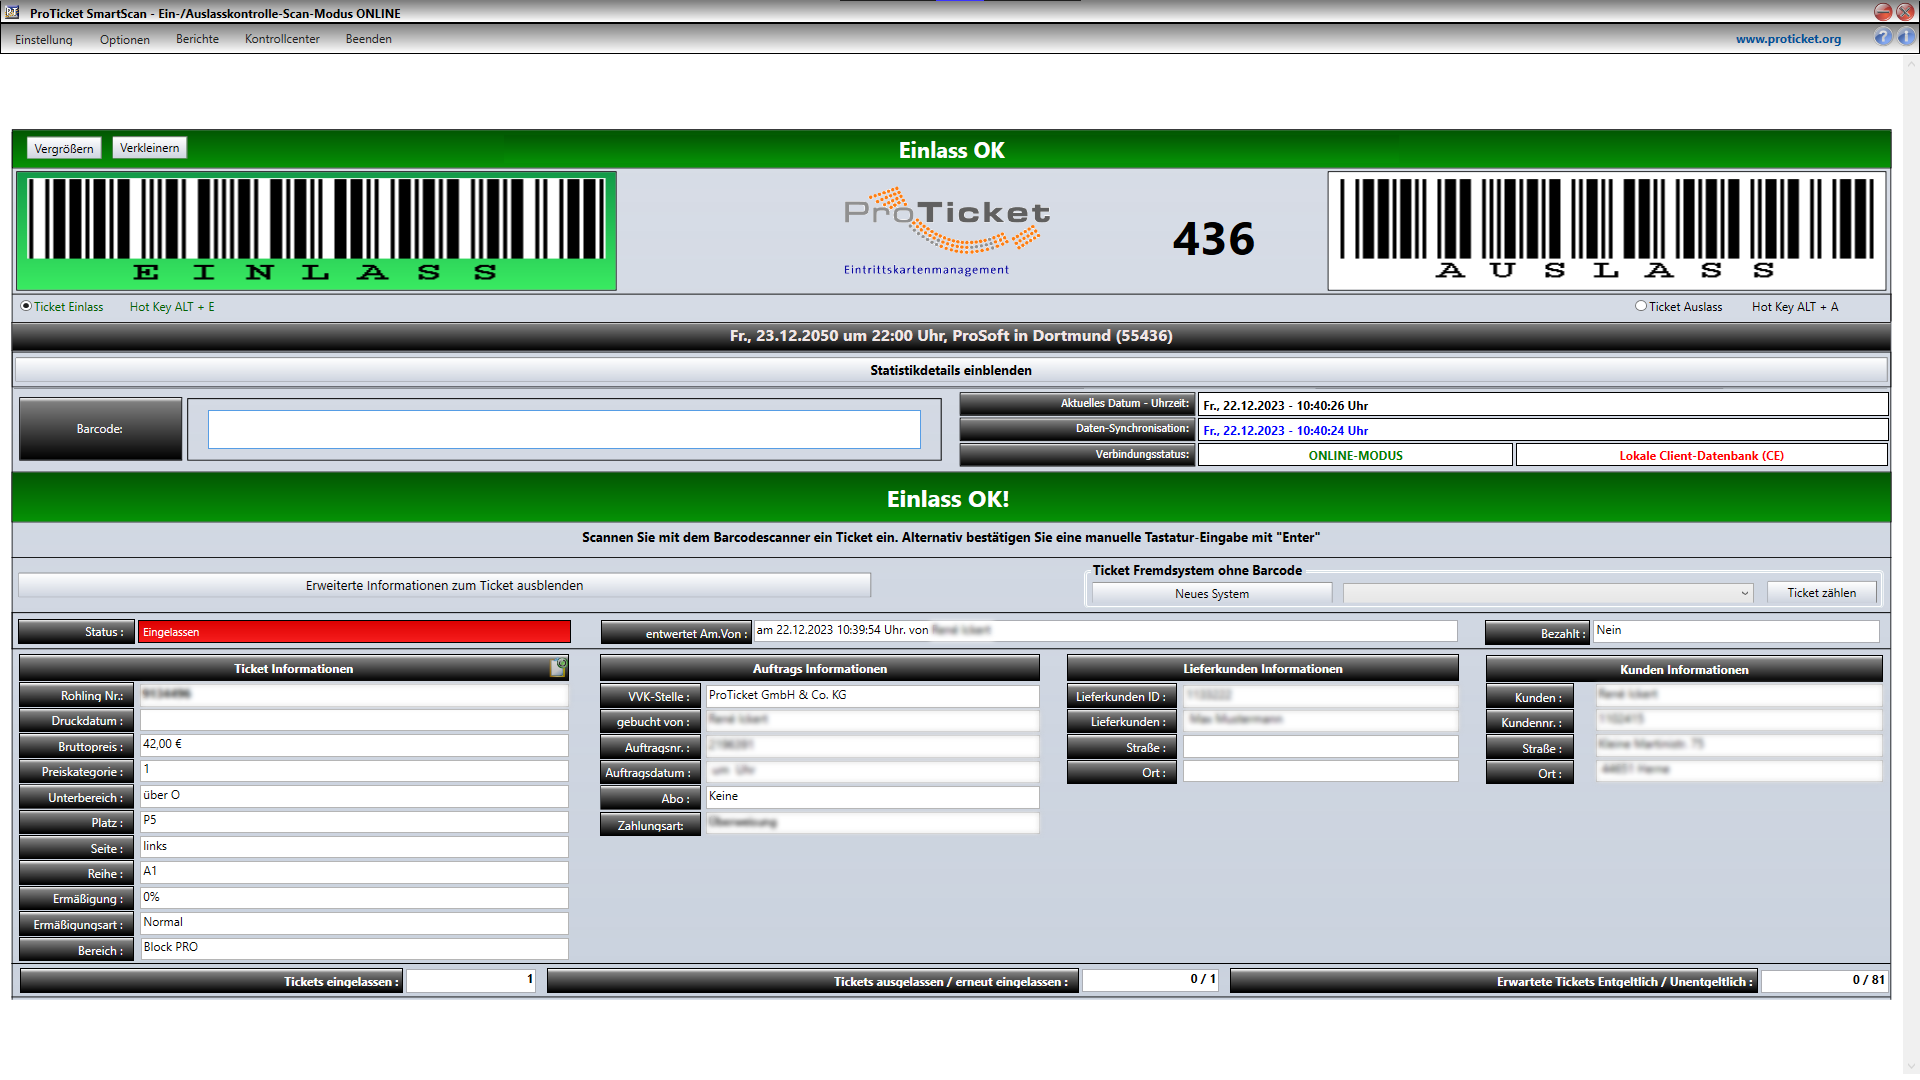Click the Kunden Informationen header
1920x1080 pixels.
point(1684,669)
